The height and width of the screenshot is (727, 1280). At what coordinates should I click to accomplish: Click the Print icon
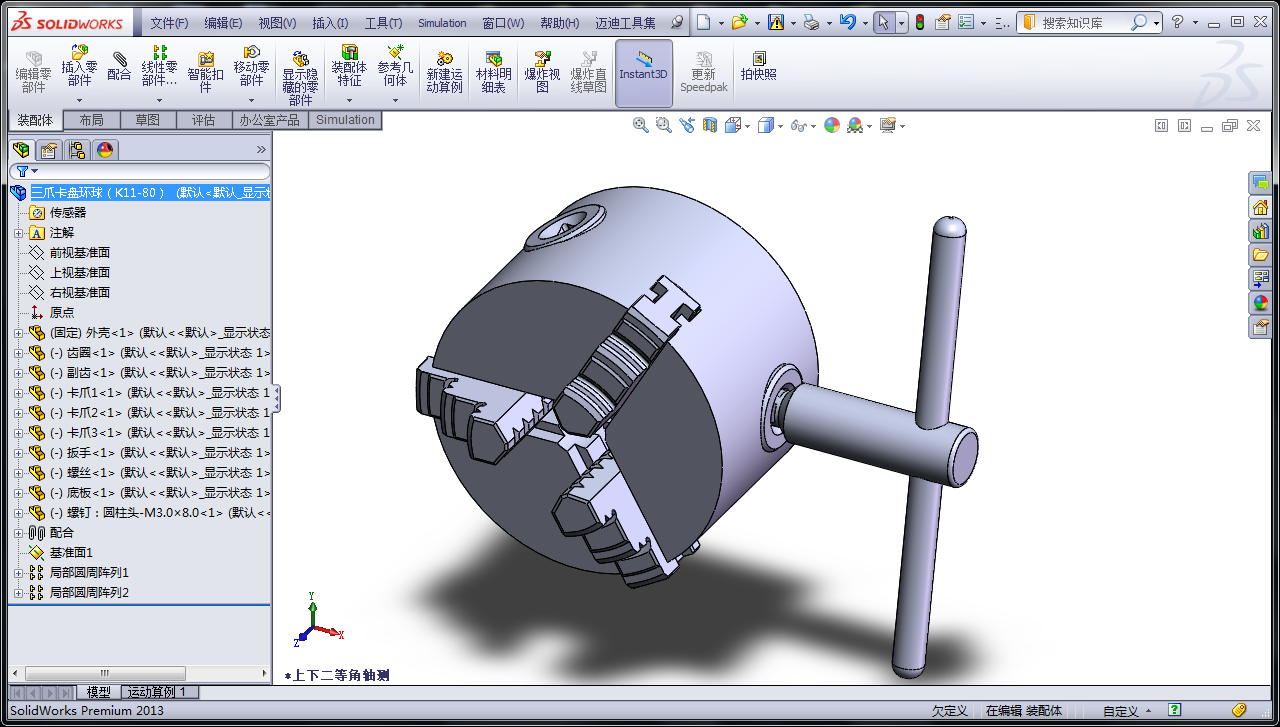click(812, 22)
